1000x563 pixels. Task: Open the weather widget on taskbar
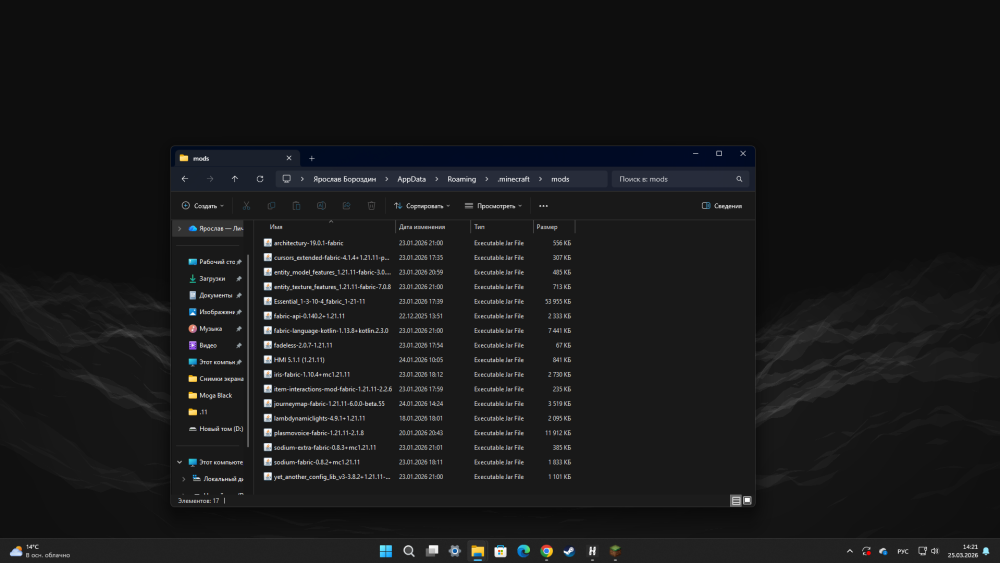coord(40,551)
